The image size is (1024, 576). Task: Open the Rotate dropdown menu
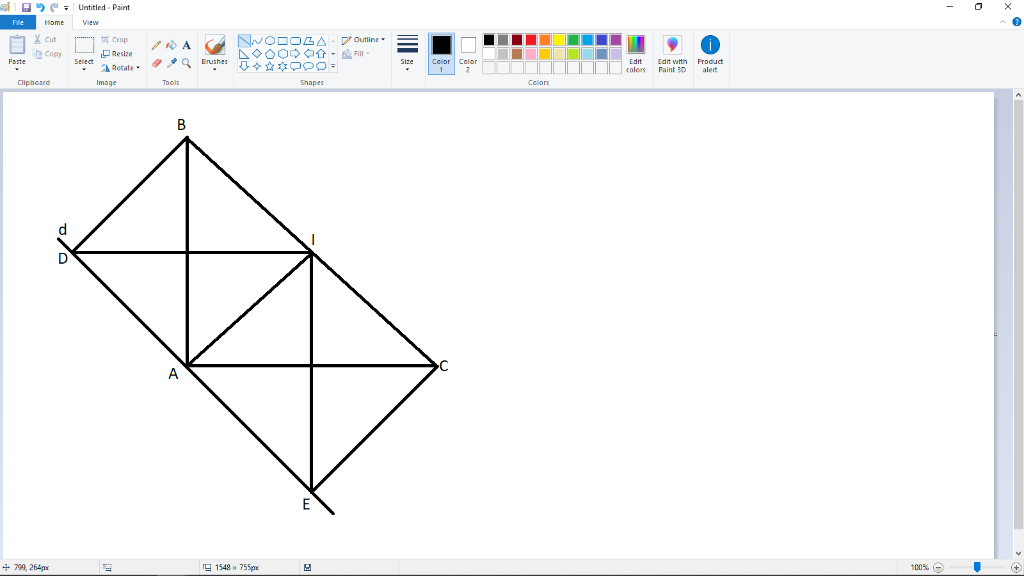pos(120,67)
